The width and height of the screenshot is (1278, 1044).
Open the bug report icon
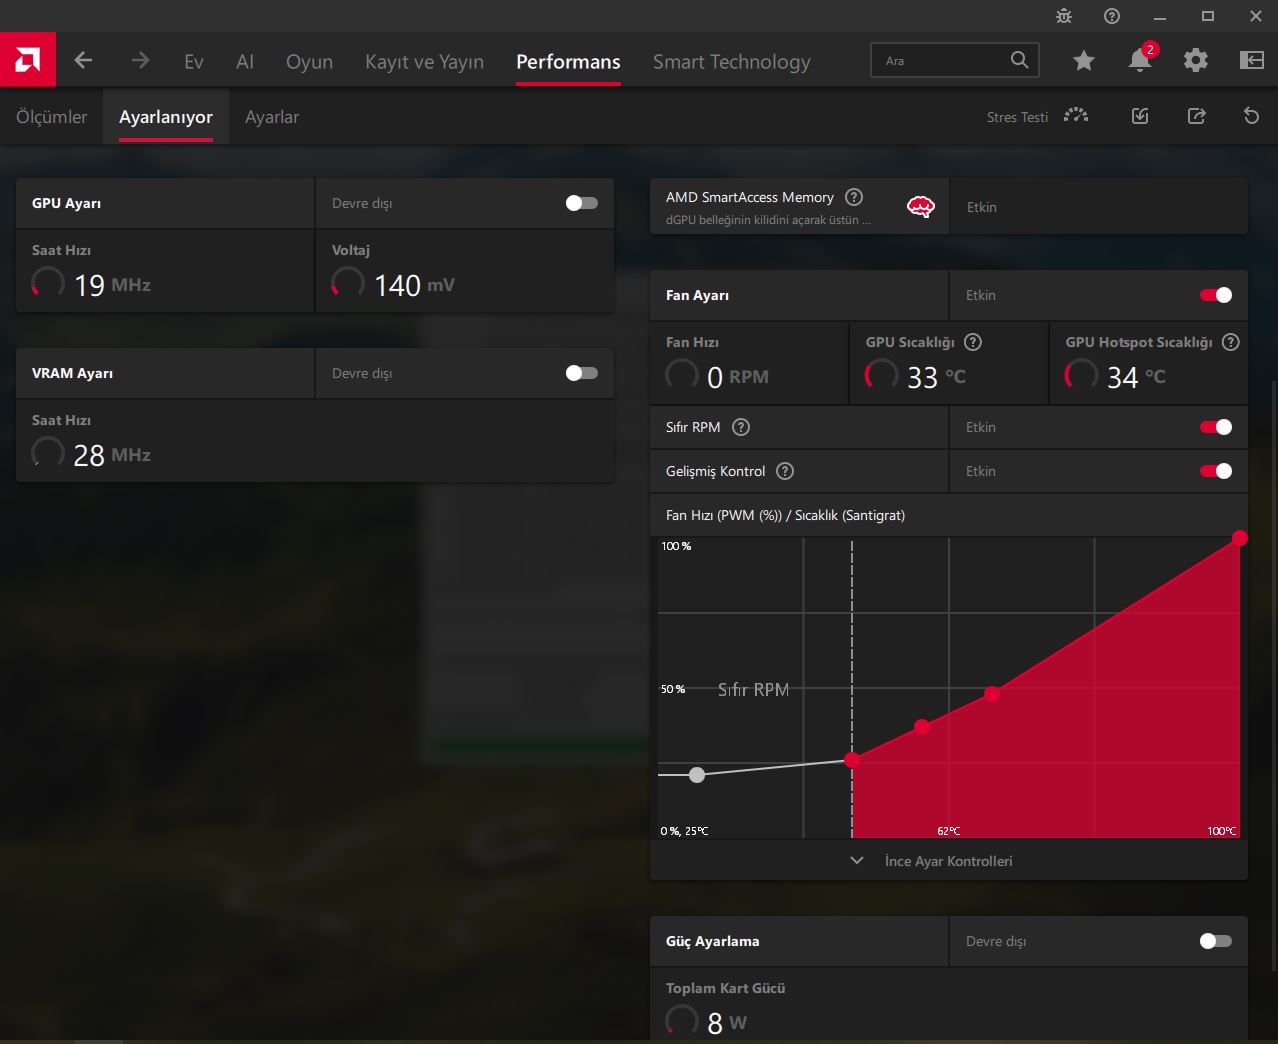[x=1064, y=16]
